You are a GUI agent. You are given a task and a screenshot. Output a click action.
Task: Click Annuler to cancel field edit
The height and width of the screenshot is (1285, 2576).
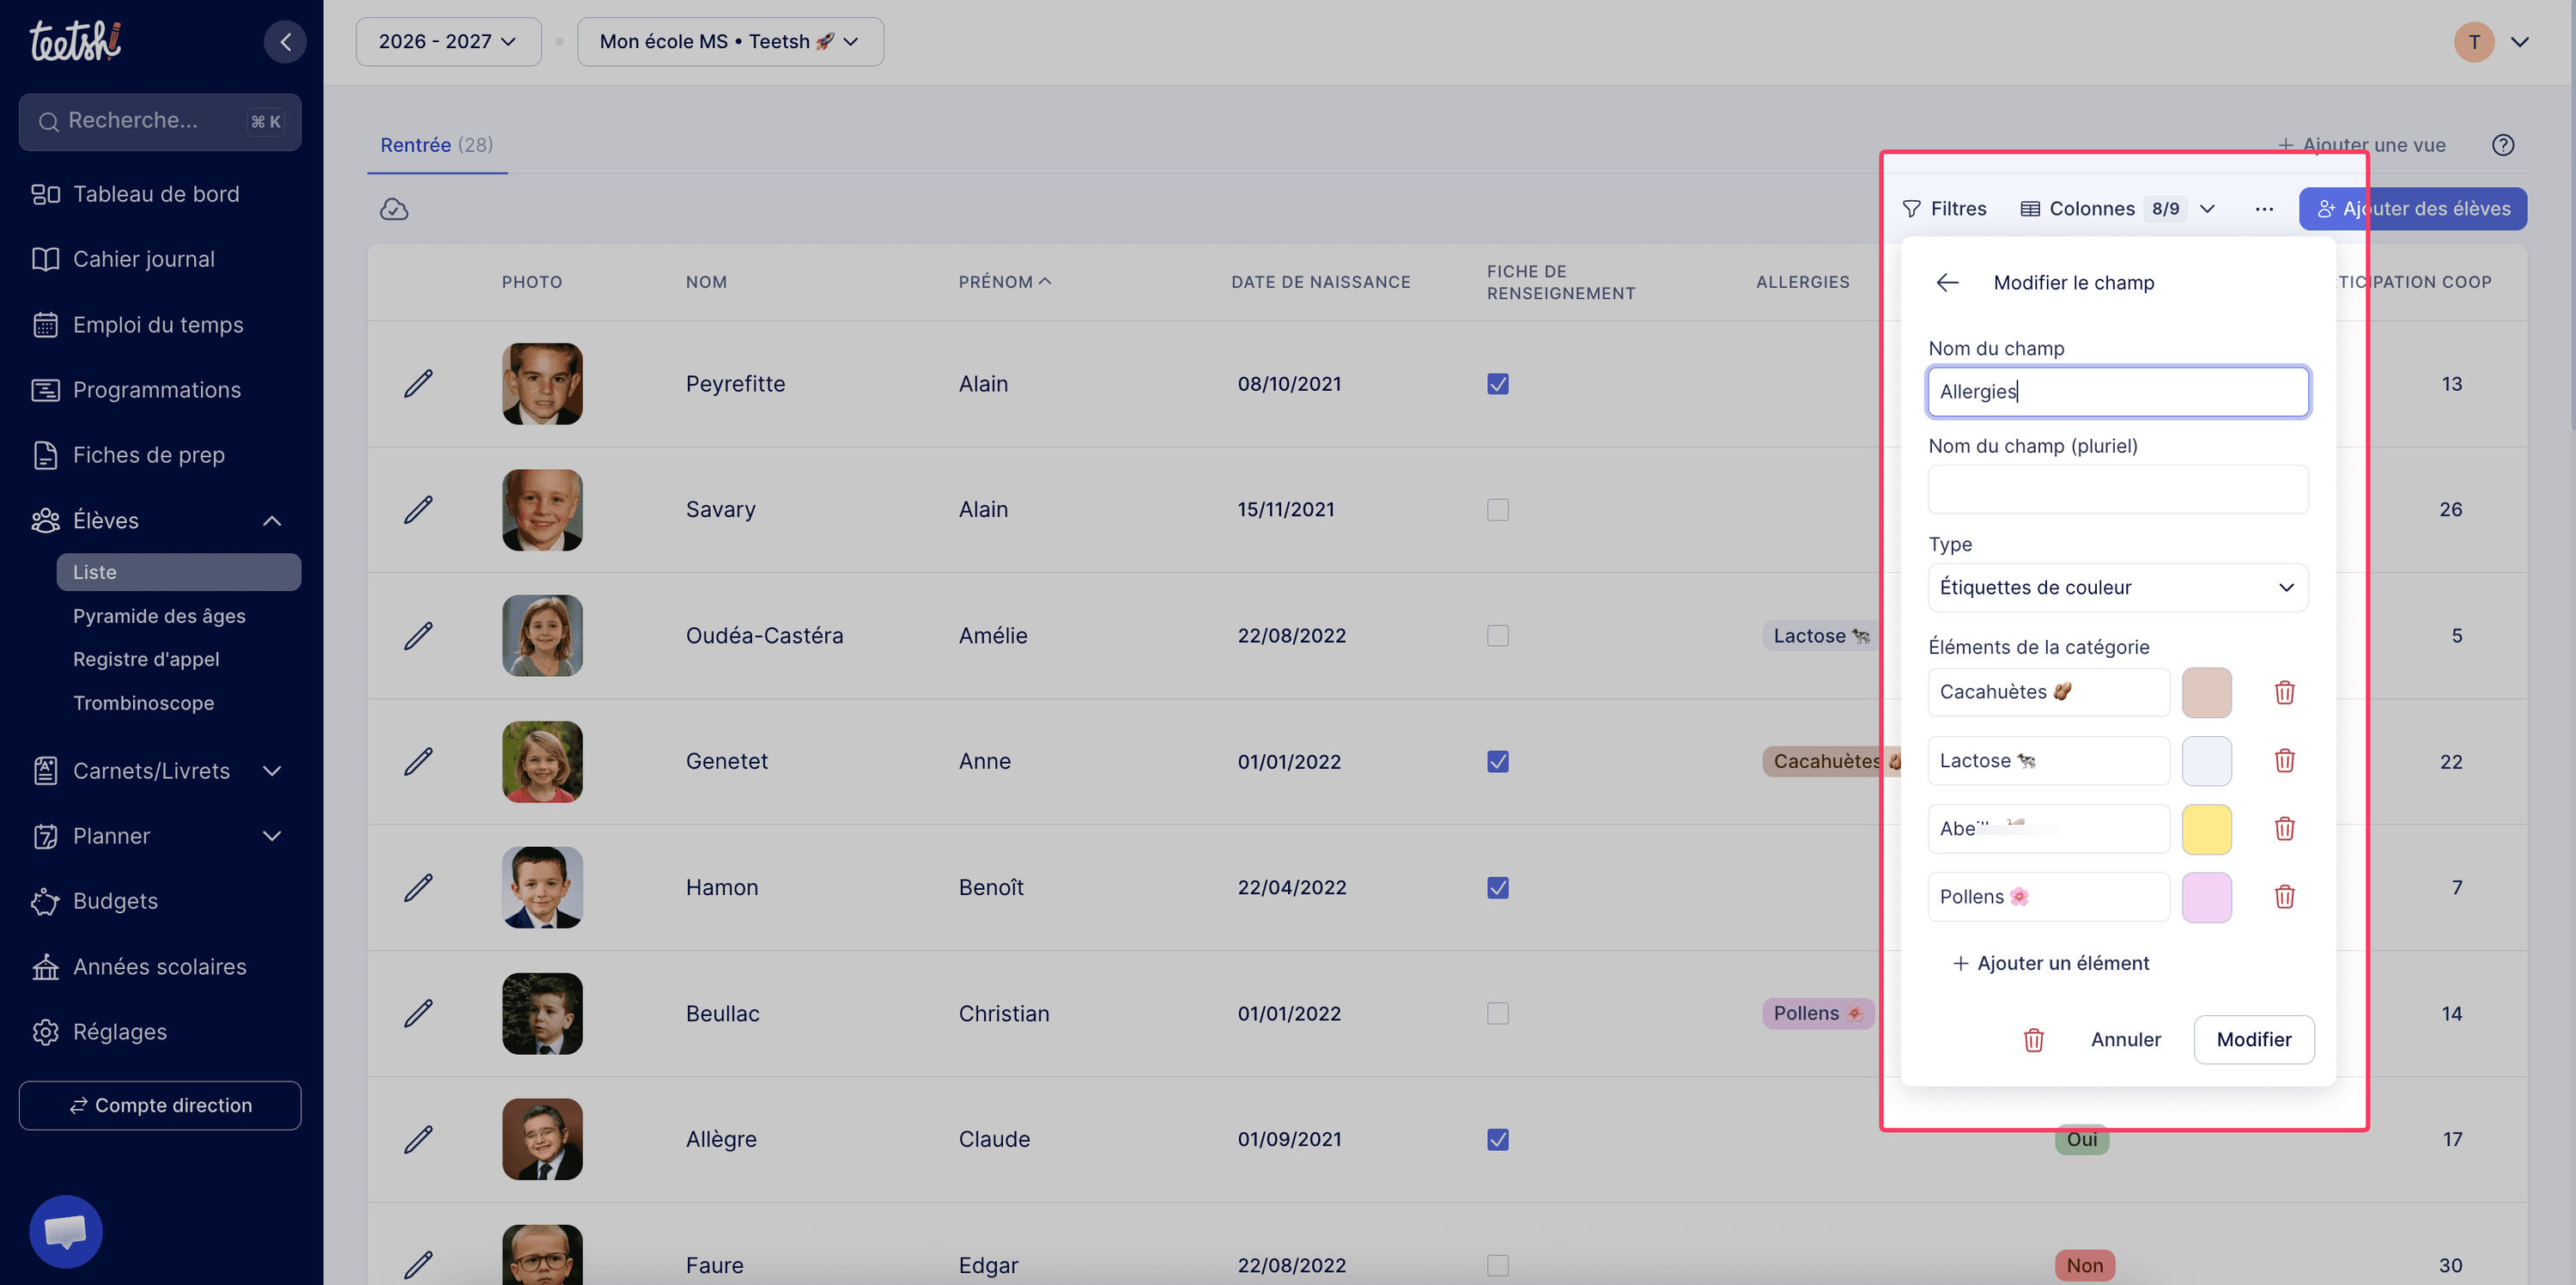click(2125, 1040)
